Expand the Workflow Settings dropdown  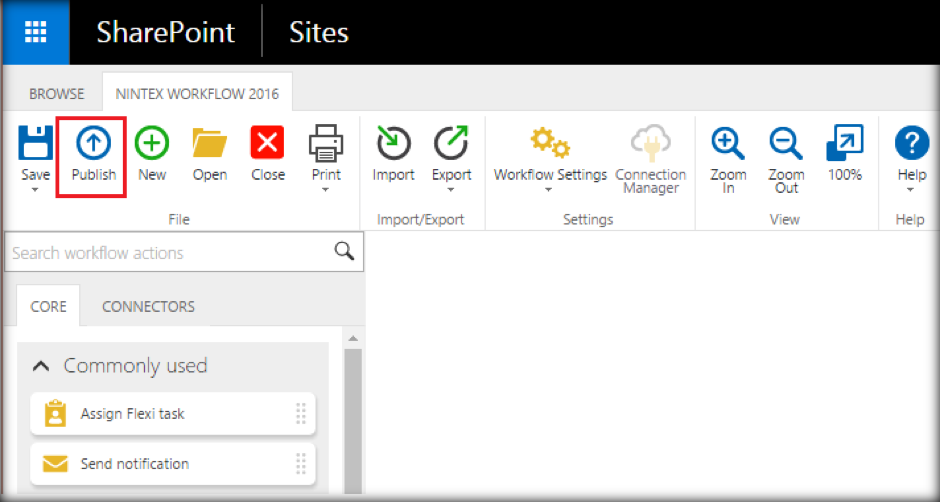(549, 189)
